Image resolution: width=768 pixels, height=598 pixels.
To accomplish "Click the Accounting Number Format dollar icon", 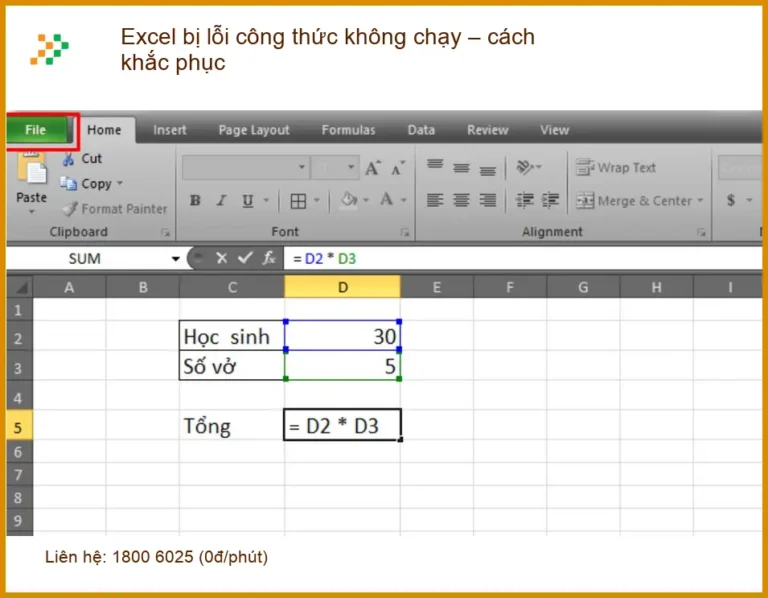I will point(731,200).
